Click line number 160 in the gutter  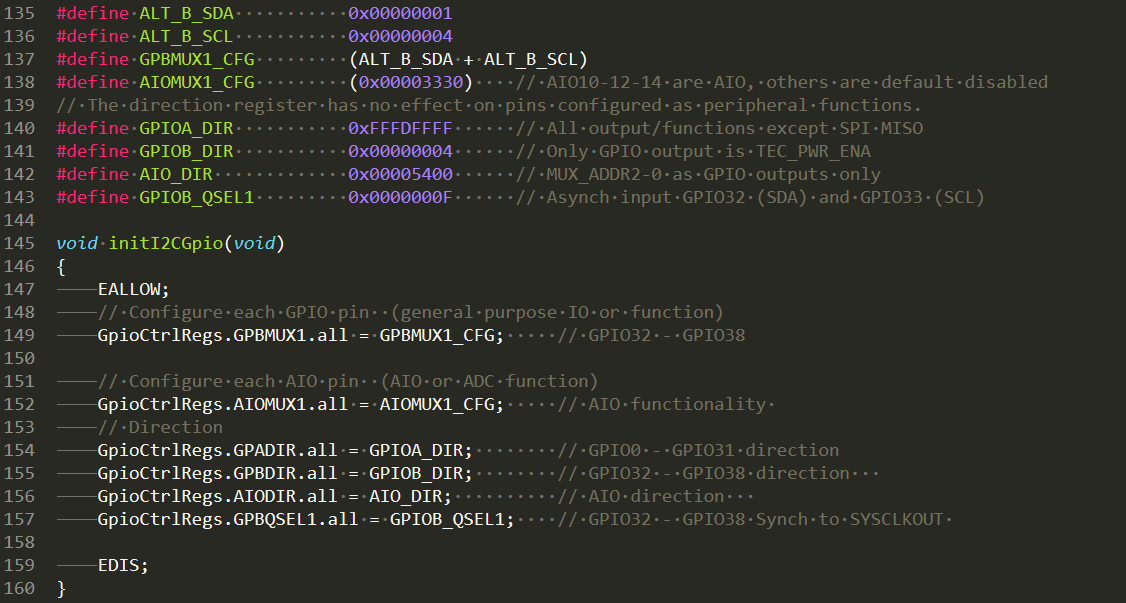[20, 588]
